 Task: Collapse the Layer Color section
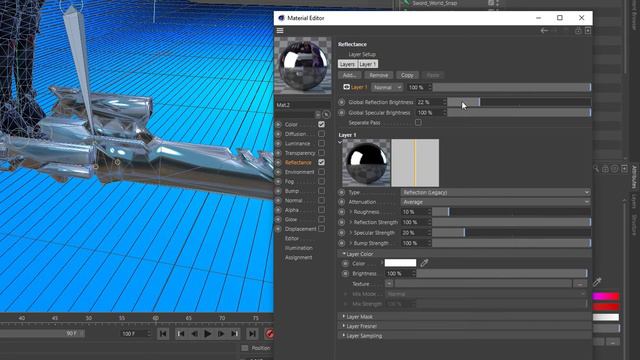click(x=344, y=254)
